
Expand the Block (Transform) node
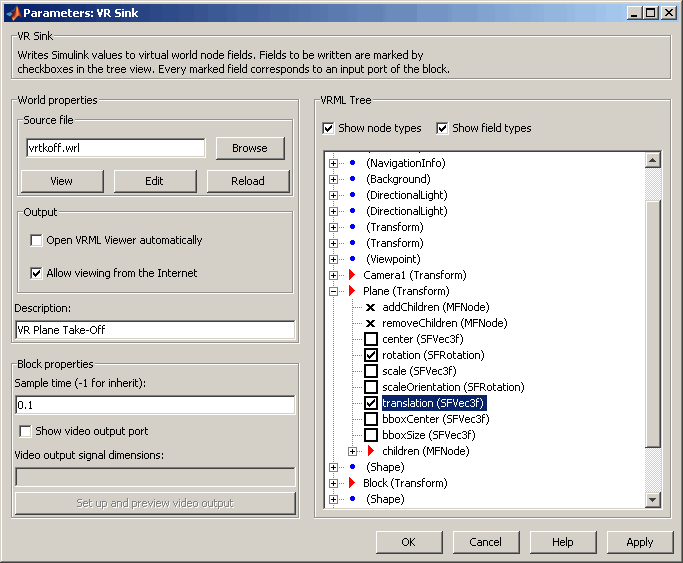[x=334, y=483]
